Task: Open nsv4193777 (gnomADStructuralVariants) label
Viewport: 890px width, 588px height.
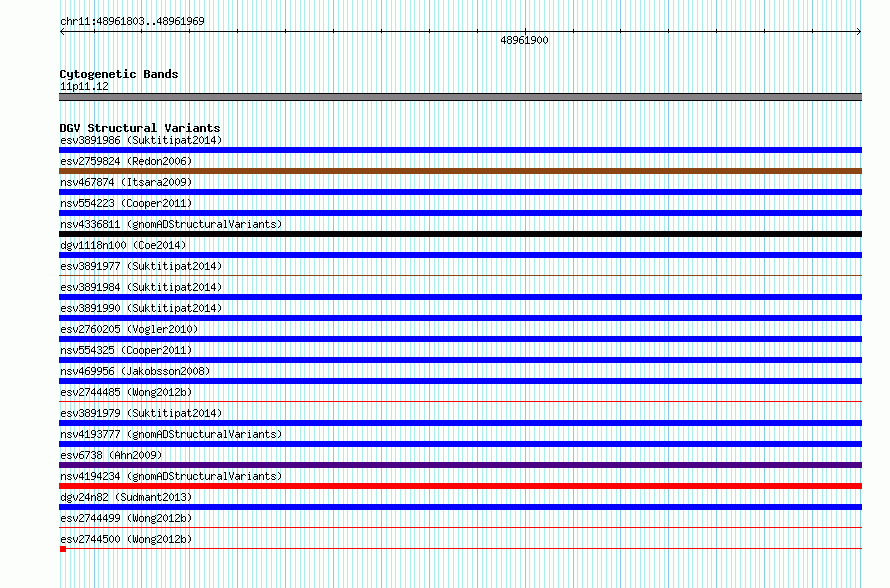Action: (171, 434)
